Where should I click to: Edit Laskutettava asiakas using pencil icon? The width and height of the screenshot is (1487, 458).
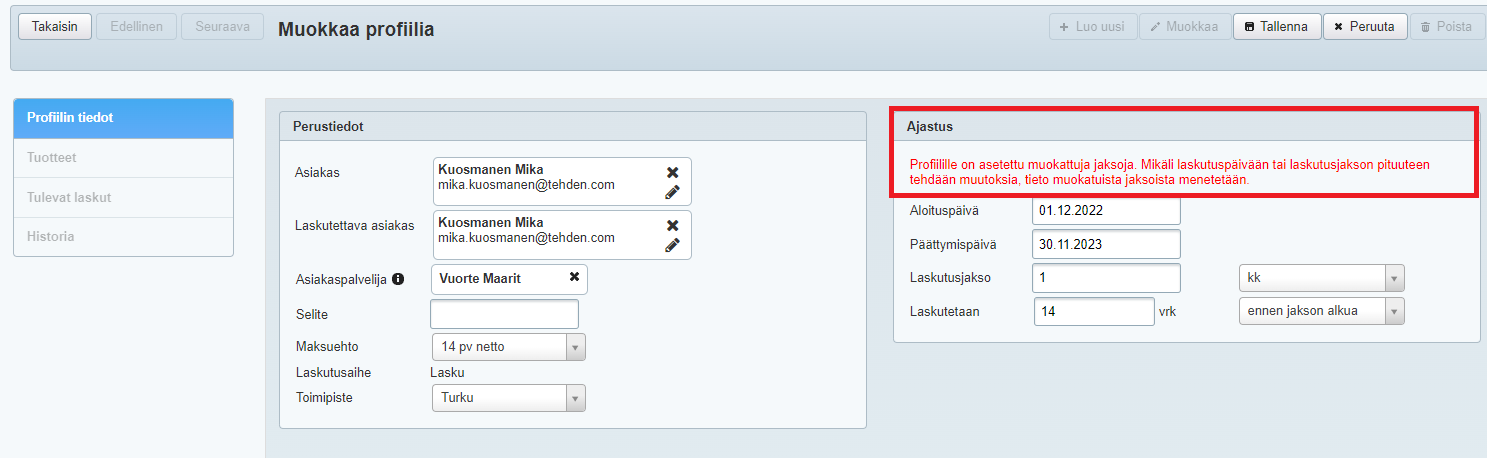point(673,245)
